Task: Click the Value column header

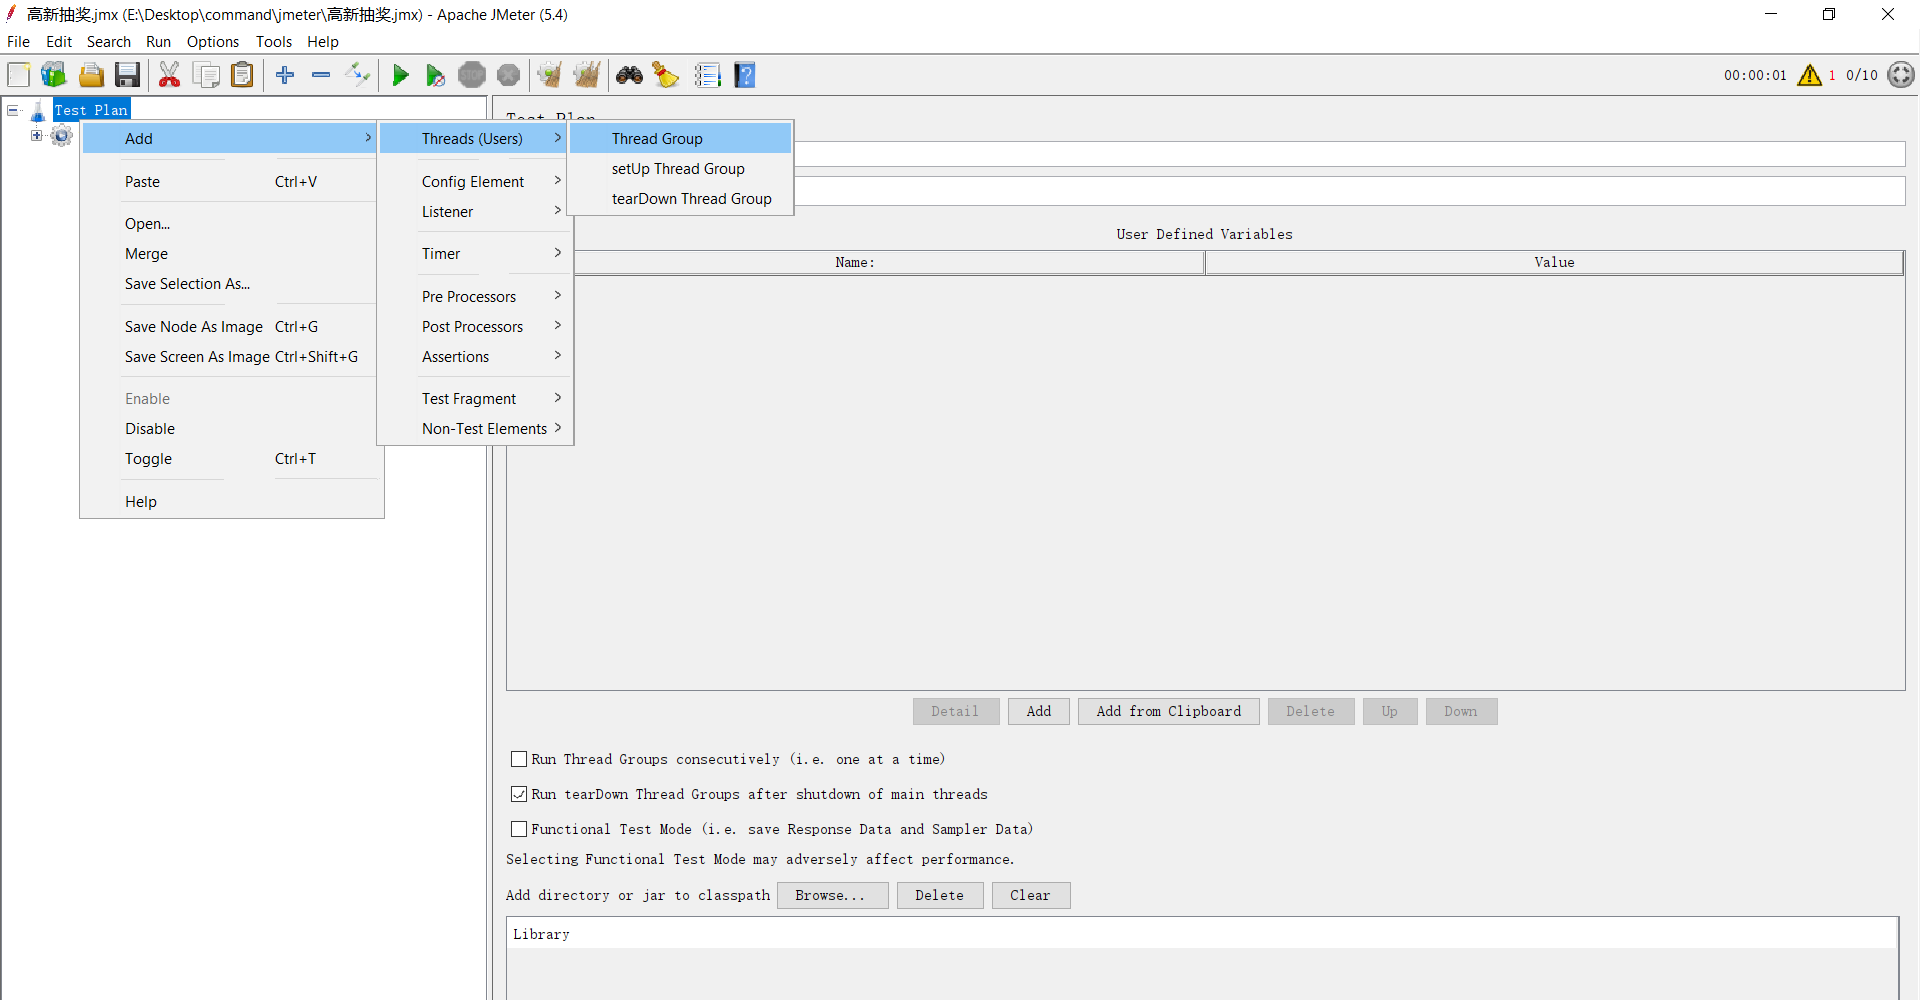Action: (1554, 263)
